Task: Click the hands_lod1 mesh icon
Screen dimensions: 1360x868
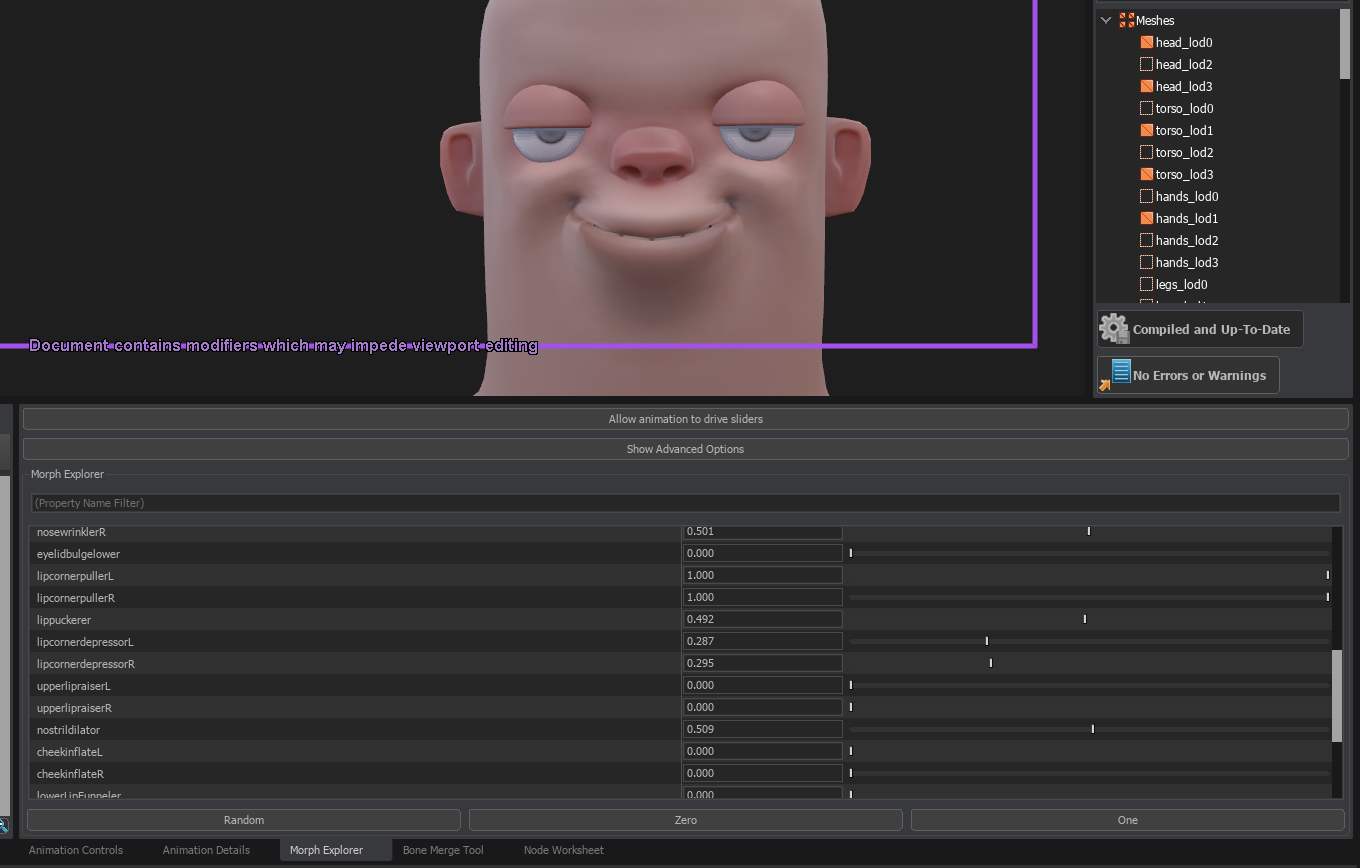Action: [x=1146, y=218]
